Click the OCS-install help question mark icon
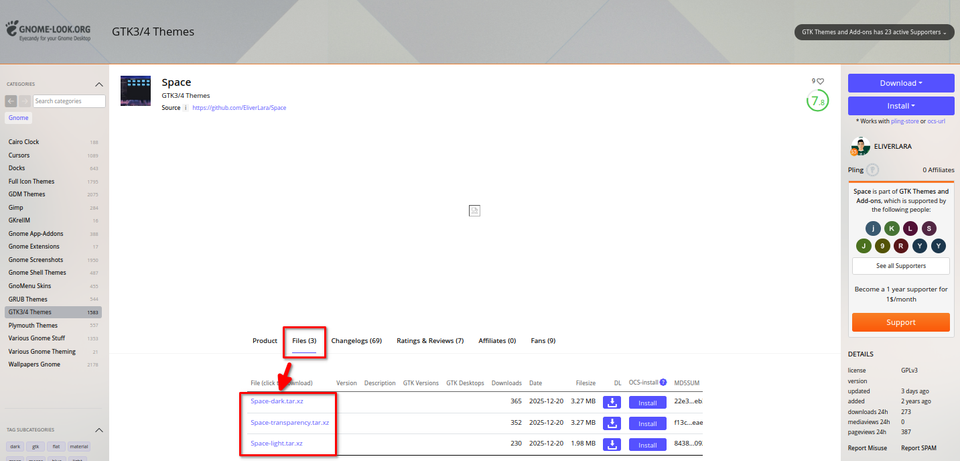 tap(662, 382)
